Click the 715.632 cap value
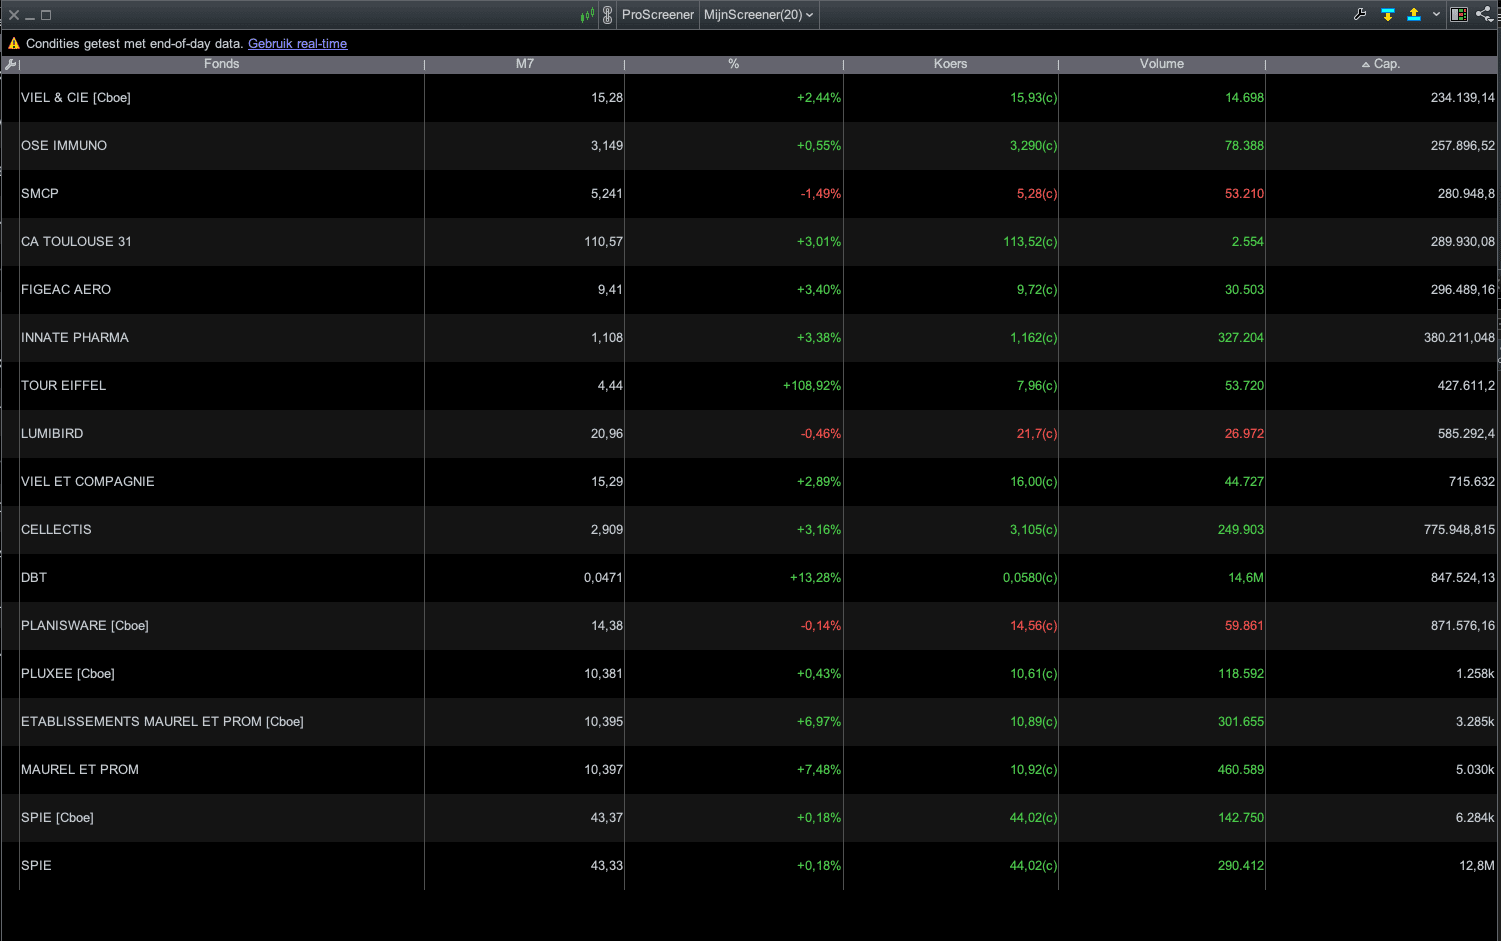The image size is (1501, 941). click(1472, 482)
